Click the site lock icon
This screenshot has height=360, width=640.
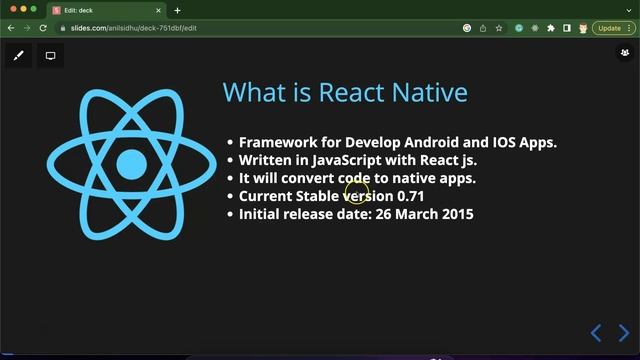click(x=62, y=28)
